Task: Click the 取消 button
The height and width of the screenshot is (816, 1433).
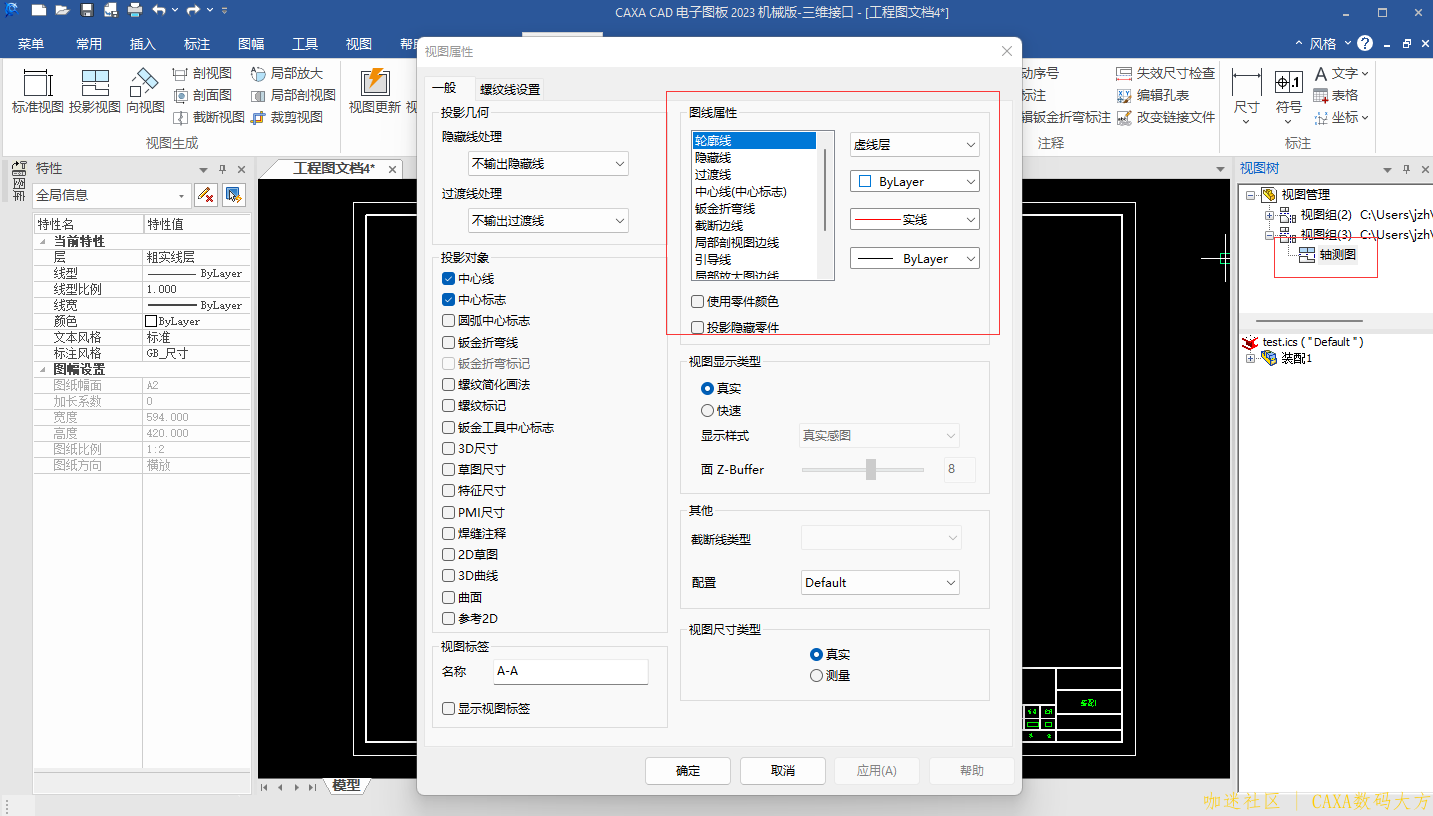Action: click(x=782, y=771)
